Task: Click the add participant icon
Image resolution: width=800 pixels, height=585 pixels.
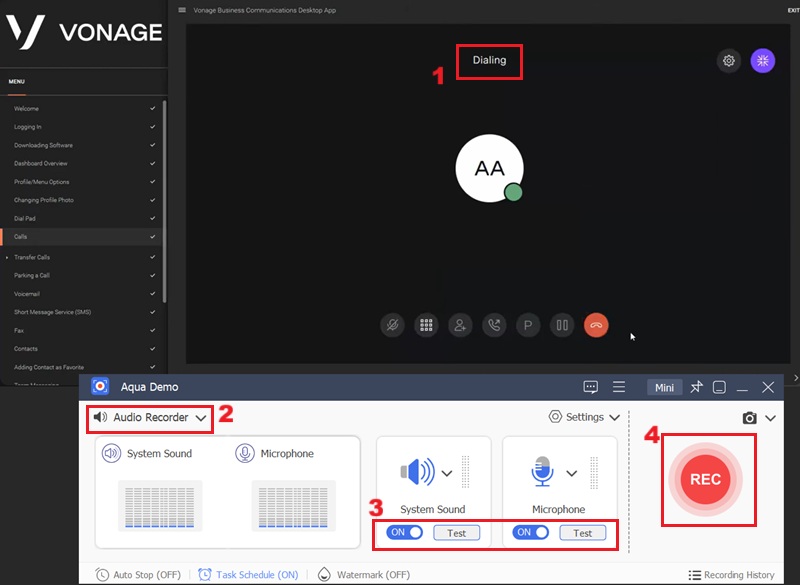Action: pos(460,325)
